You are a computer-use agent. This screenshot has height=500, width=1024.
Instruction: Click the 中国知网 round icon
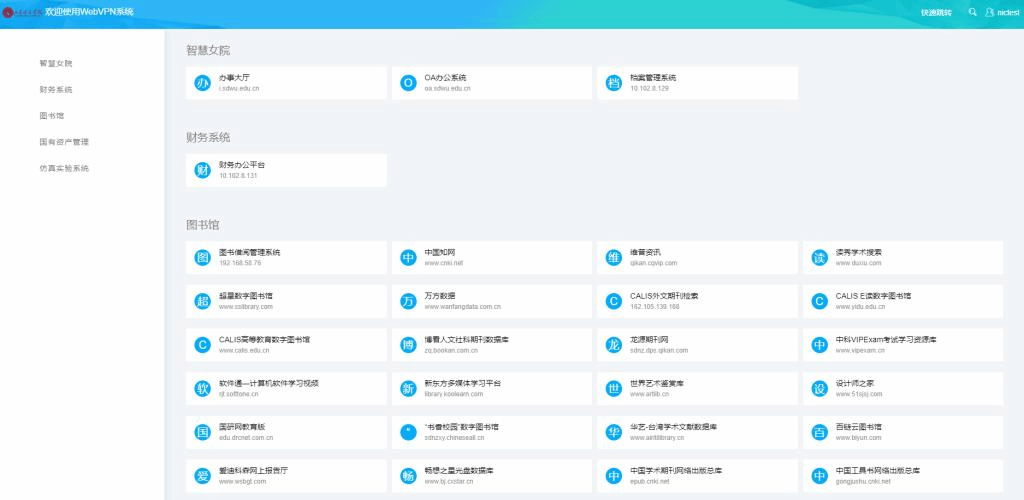[408, 258]
